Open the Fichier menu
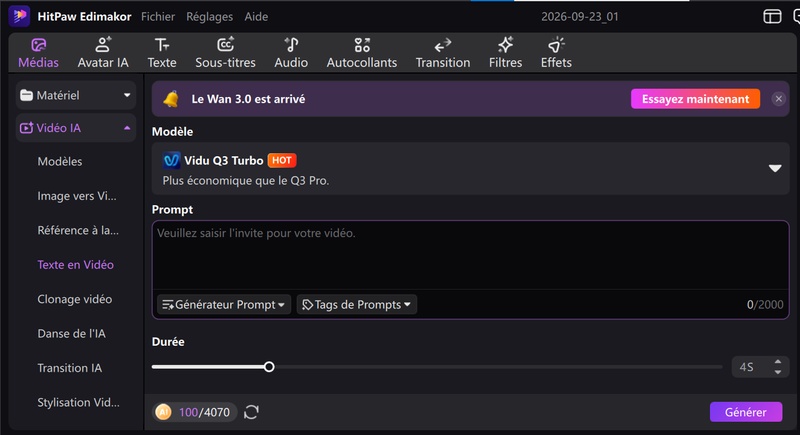Screen dimensions: 800x435 coord(158,17)
